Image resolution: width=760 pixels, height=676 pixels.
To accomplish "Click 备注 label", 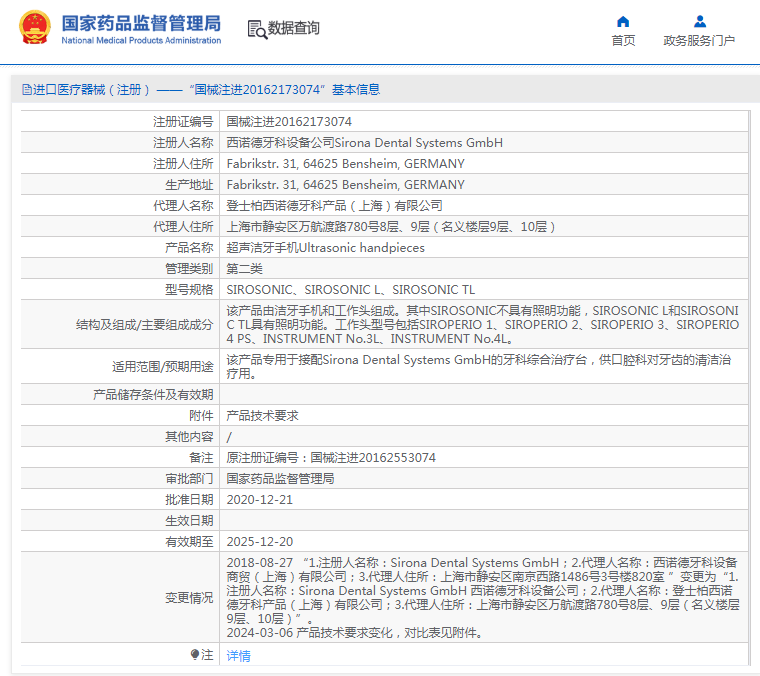I will coord(201,457).
